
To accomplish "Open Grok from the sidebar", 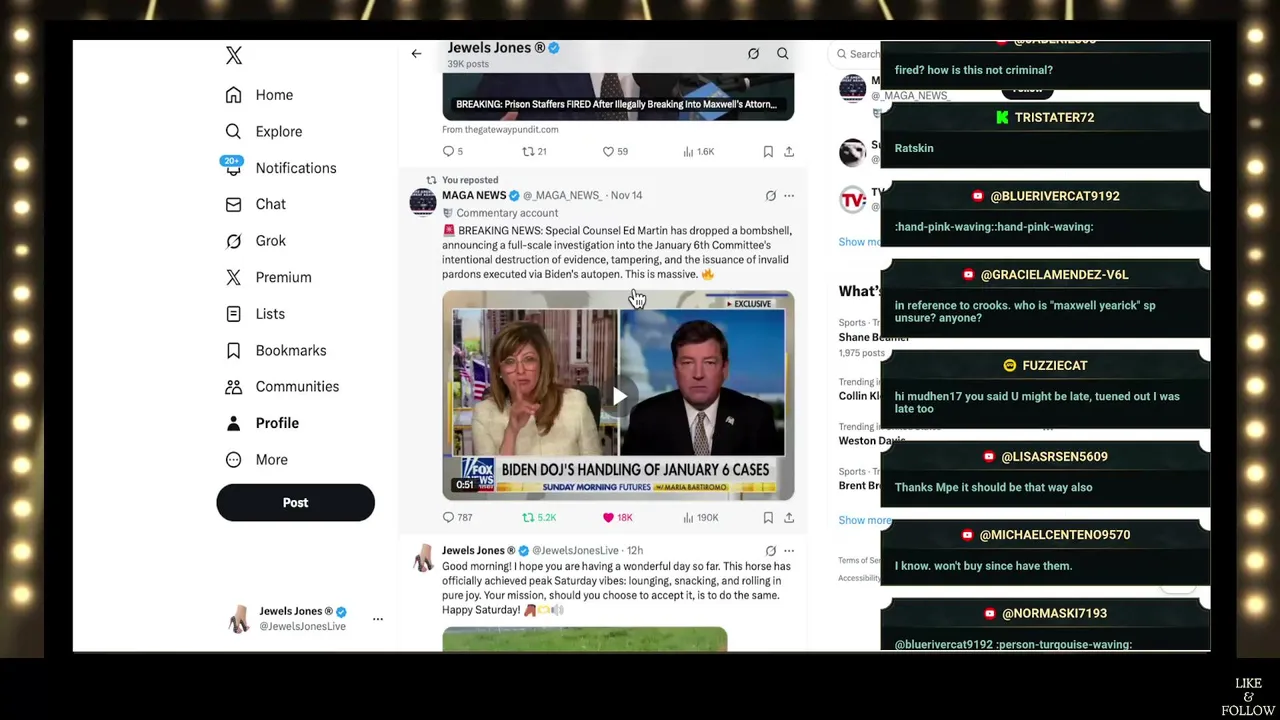I will [256, 241].
